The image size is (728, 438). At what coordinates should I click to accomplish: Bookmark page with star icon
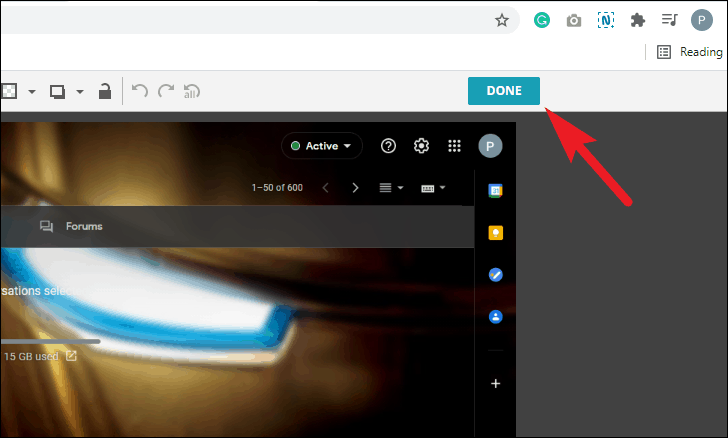[x=501, y=20]
